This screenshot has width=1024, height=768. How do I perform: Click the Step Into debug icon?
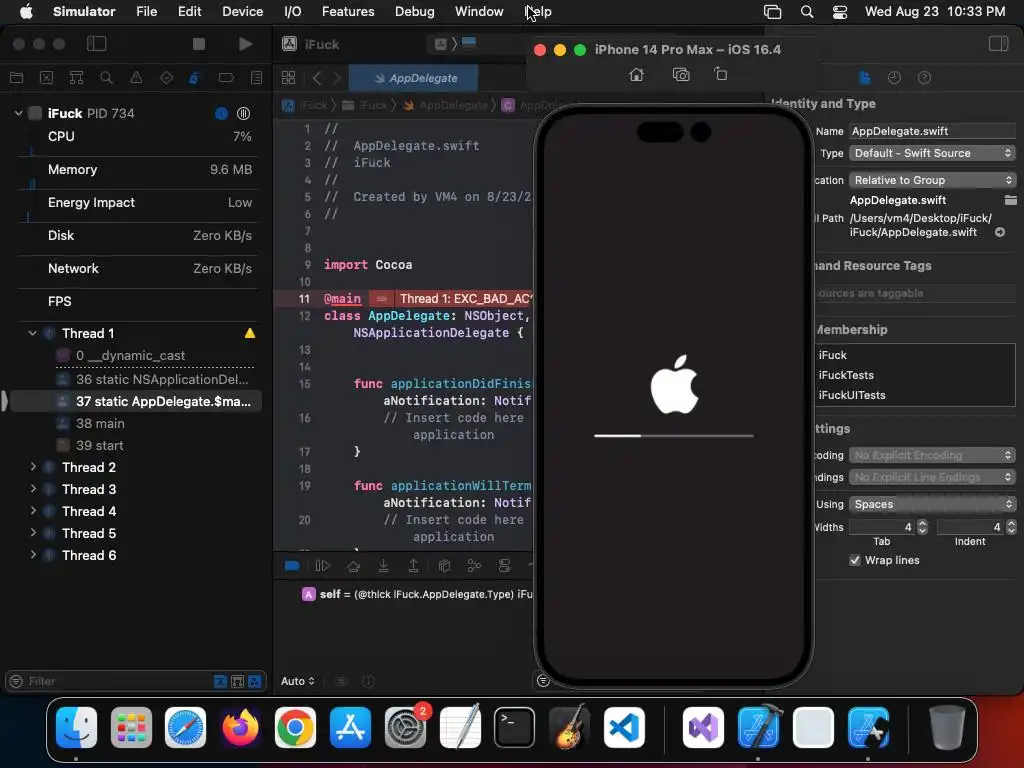383,566
